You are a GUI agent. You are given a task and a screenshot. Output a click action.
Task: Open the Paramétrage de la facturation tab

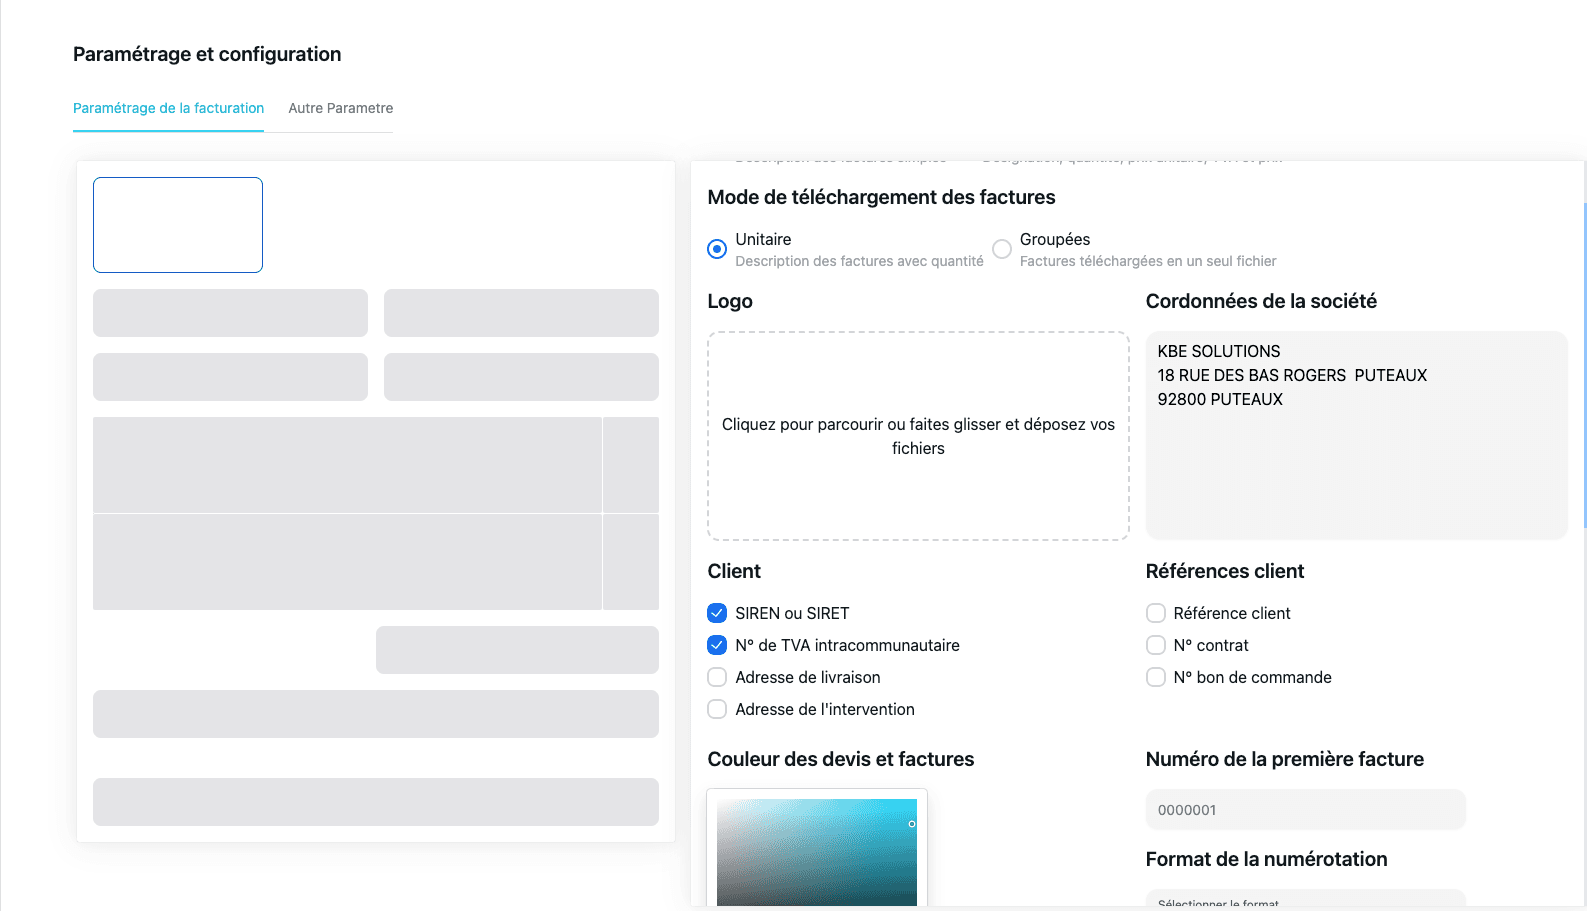(168, 108)
